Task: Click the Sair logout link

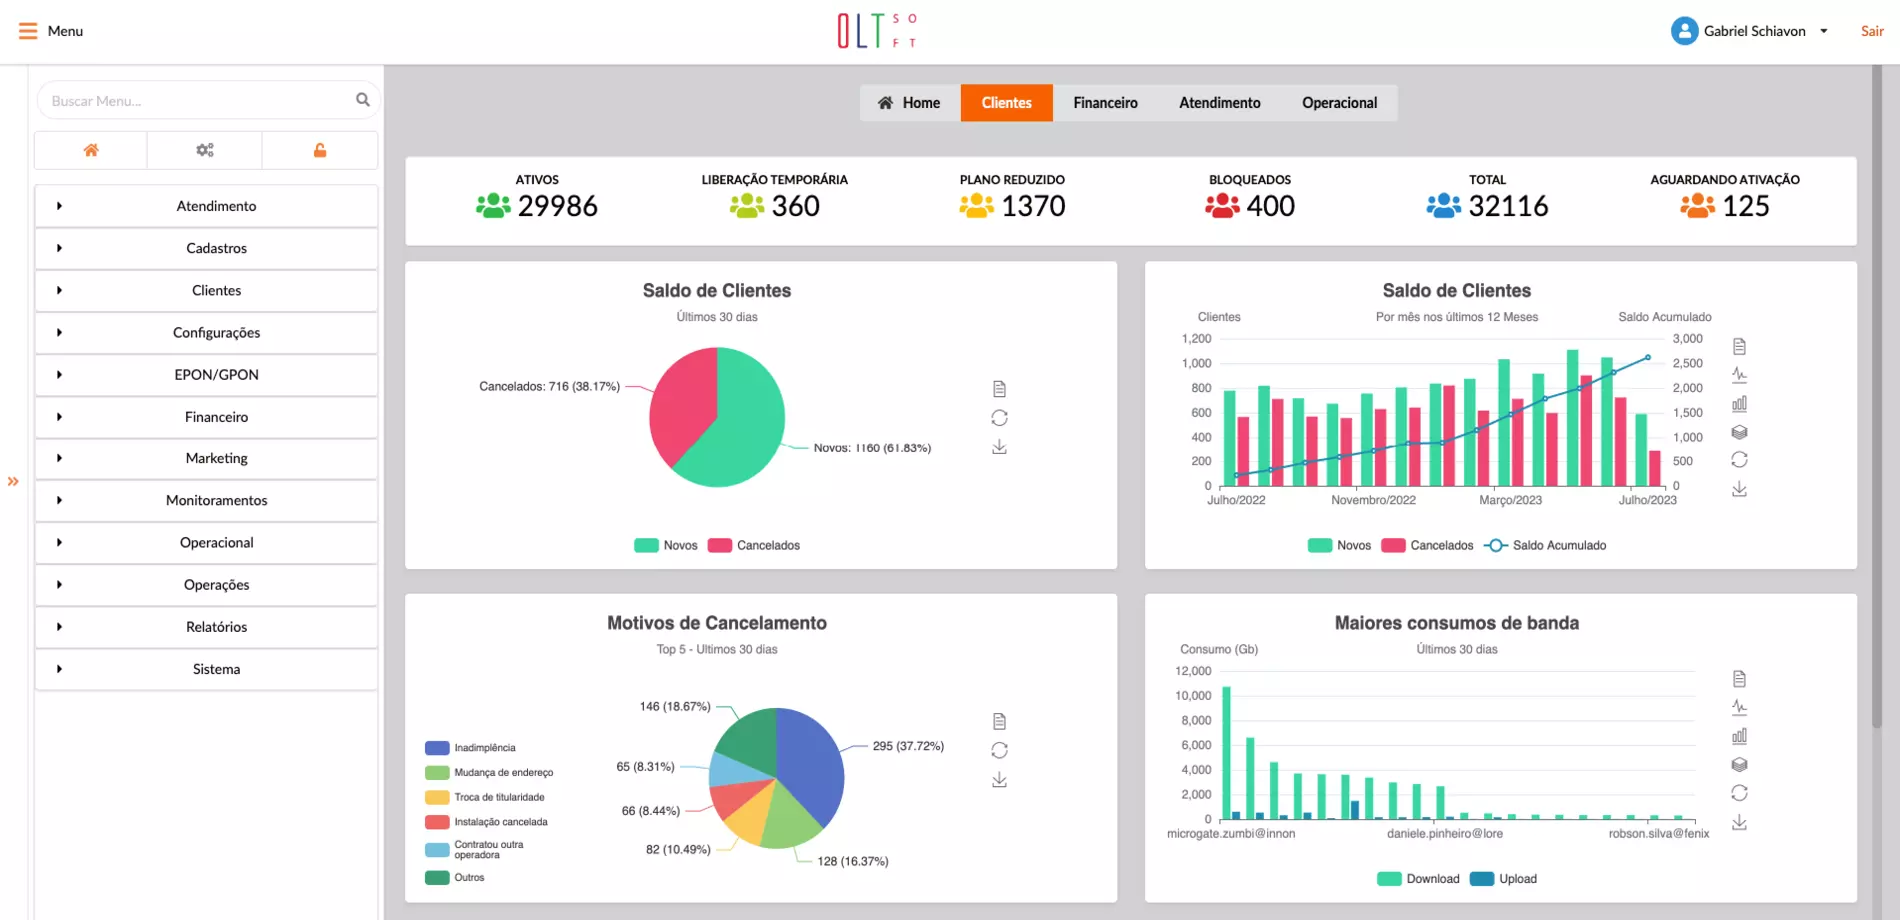Action: 1872,31
